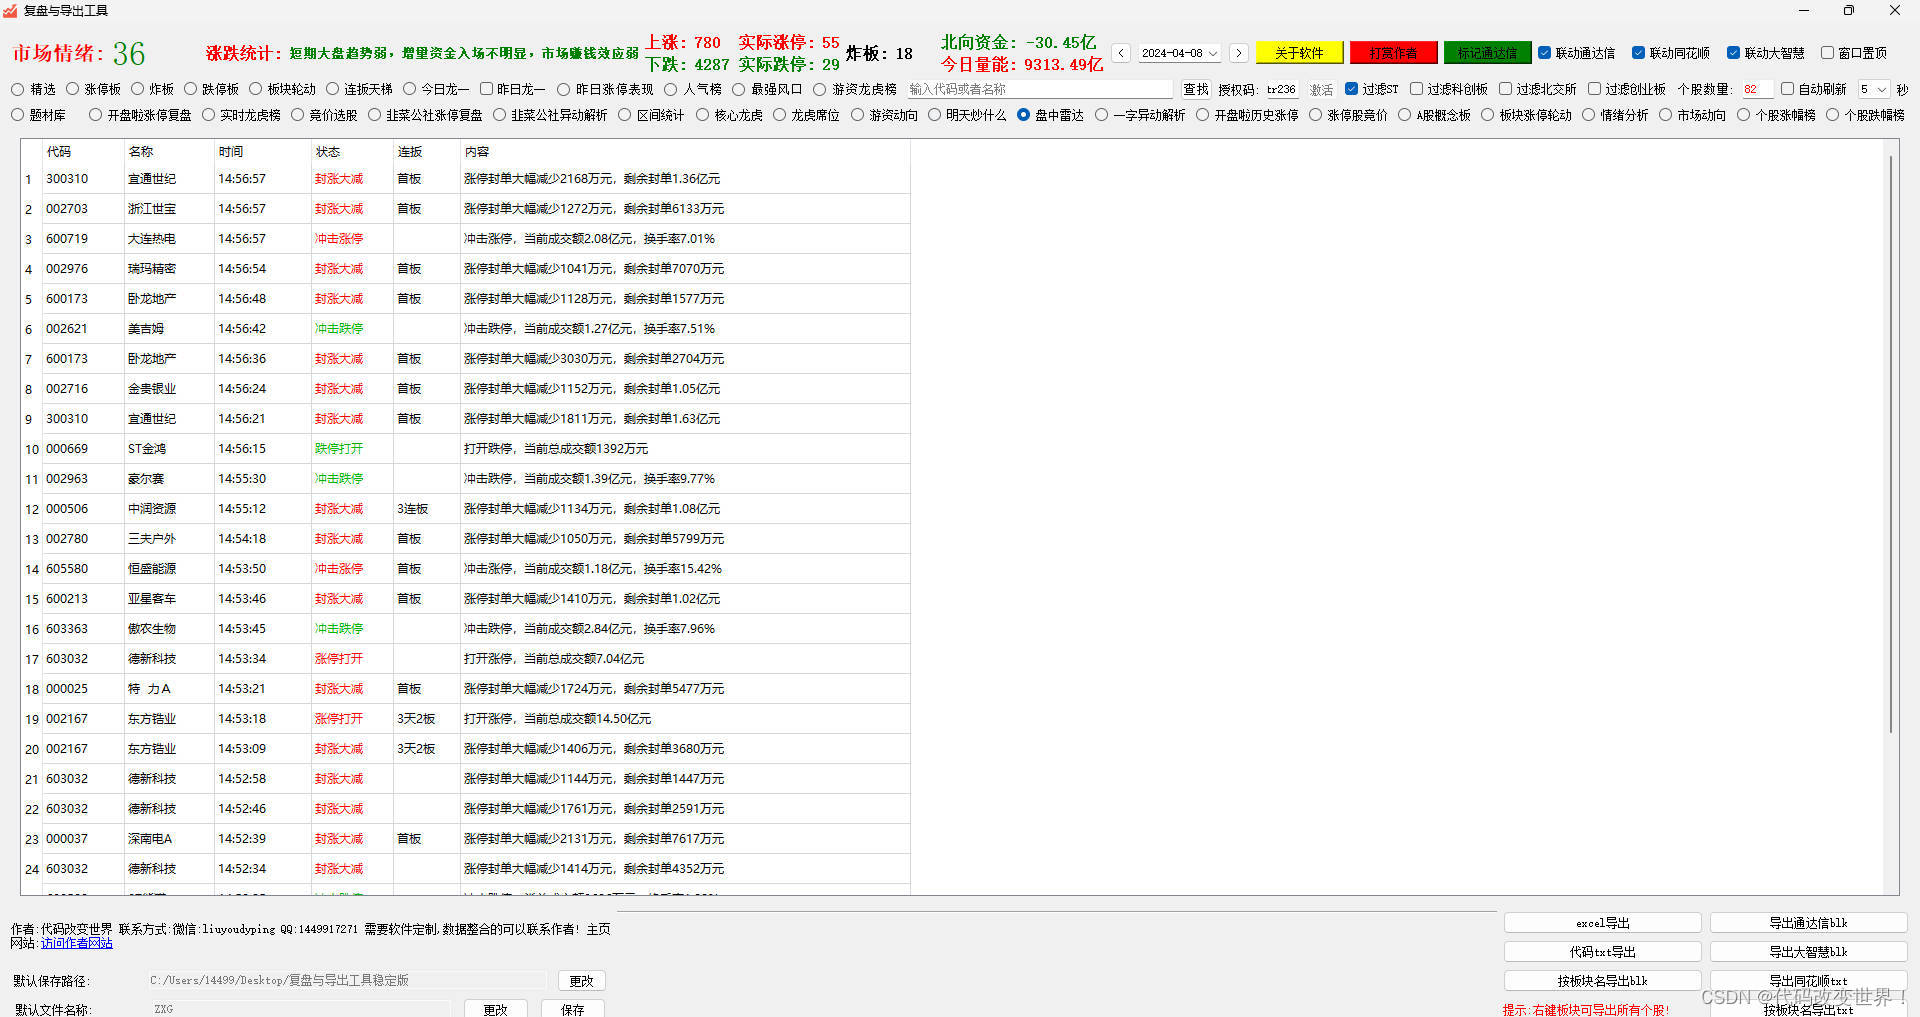
Task: Select the 核心龙虎 radio option
Action: coord(702,115)
